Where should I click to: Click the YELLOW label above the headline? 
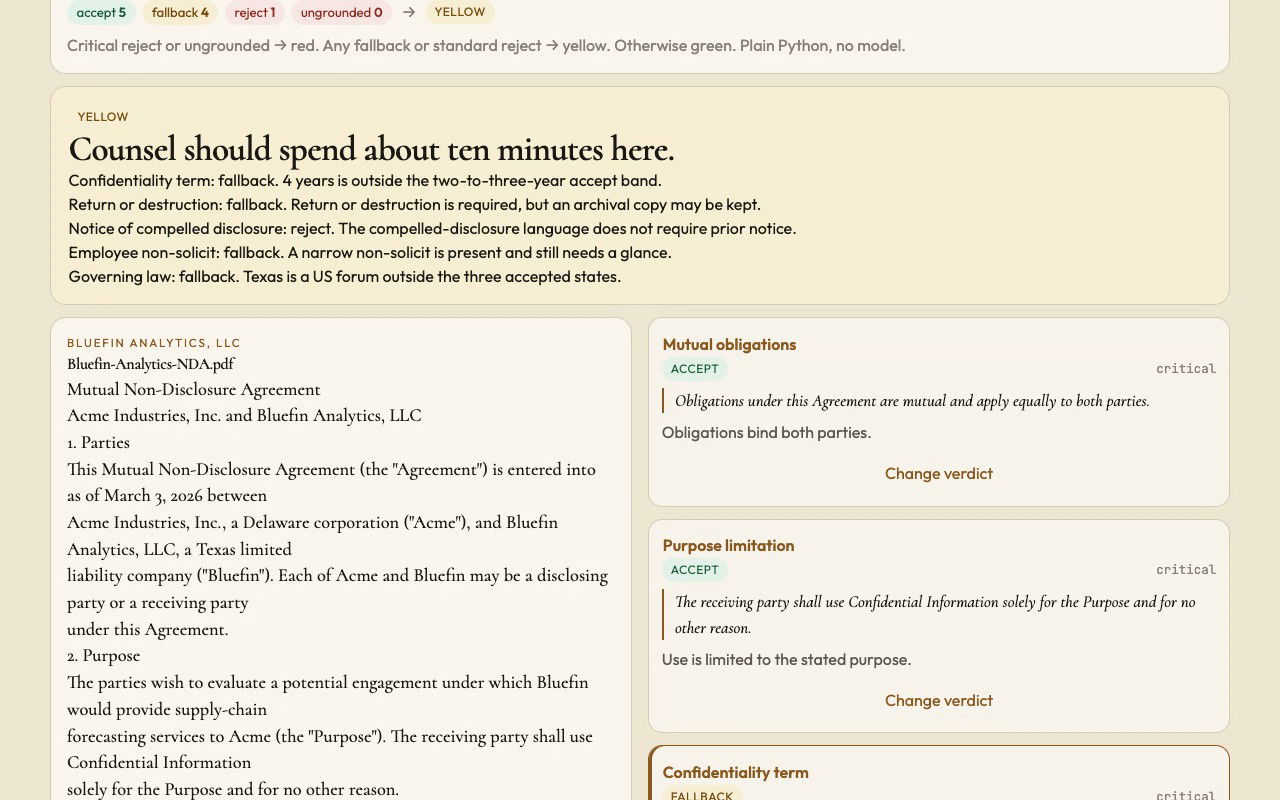tap(103, 117)
